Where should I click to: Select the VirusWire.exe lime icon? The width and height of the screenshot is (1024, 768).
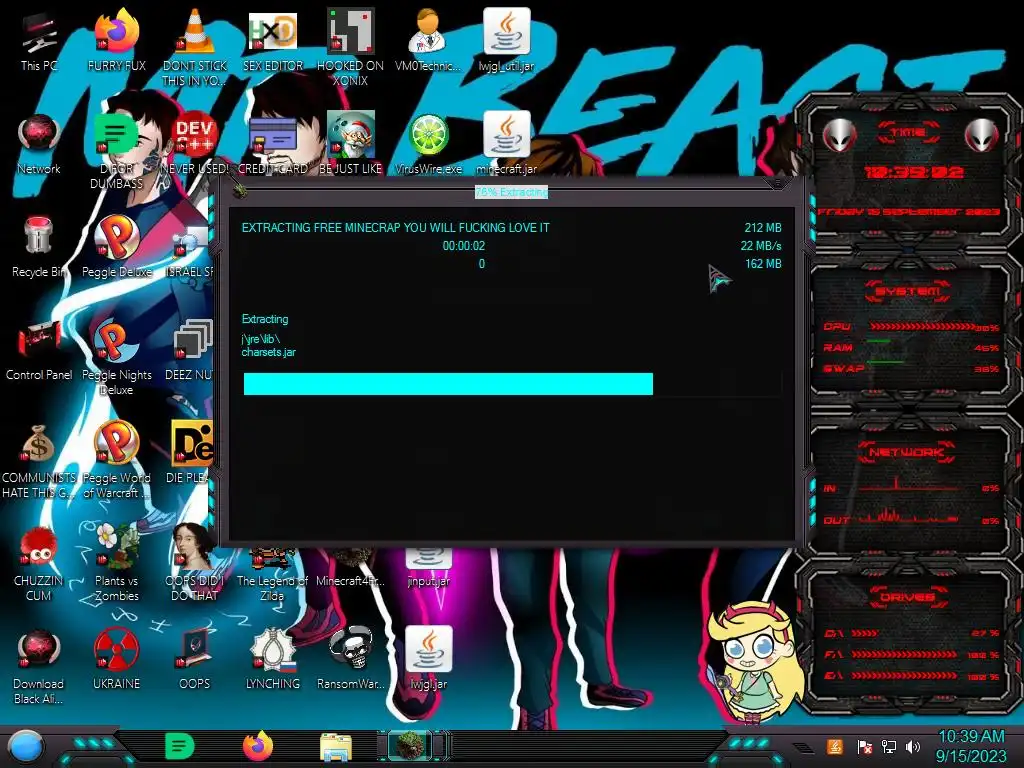tap(428, 144)
